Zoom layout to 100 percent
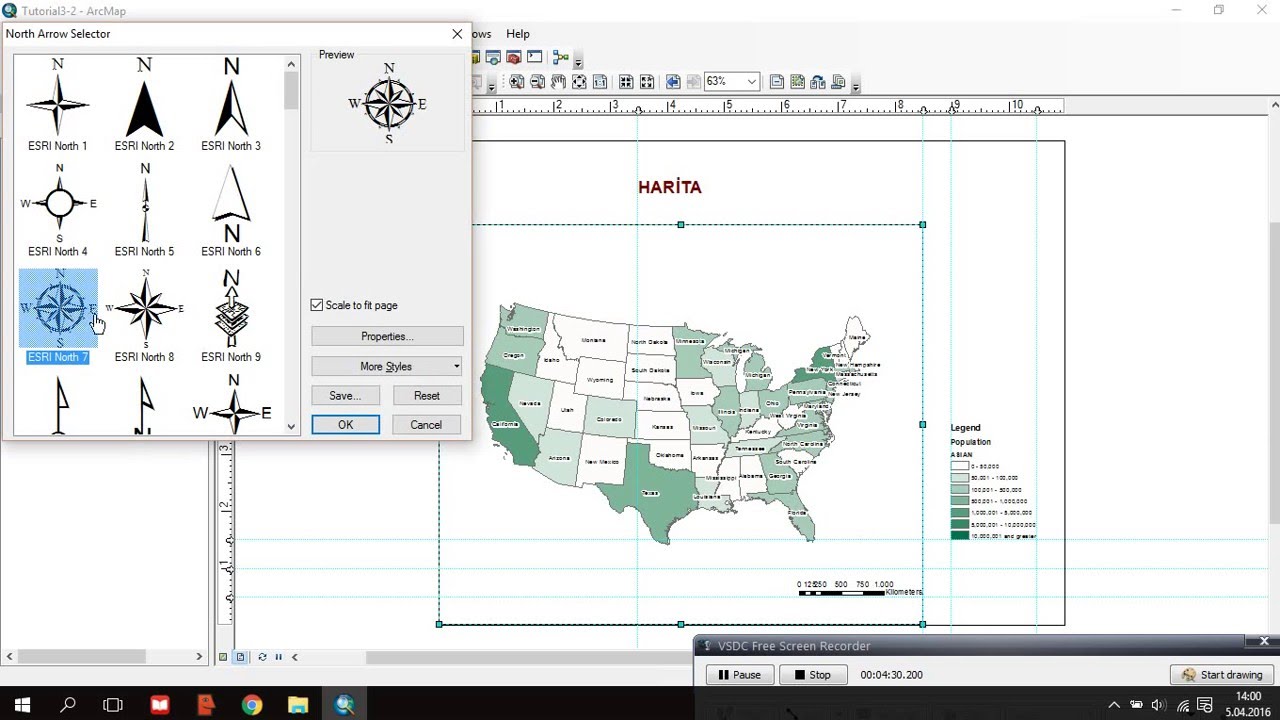This screenshot has width=1280, height=720. 600,82
